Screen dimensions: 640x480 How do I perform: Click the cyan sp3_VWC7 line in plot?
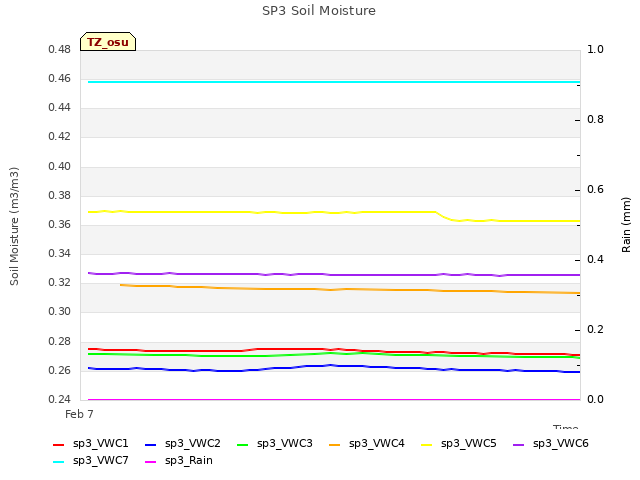334,82
